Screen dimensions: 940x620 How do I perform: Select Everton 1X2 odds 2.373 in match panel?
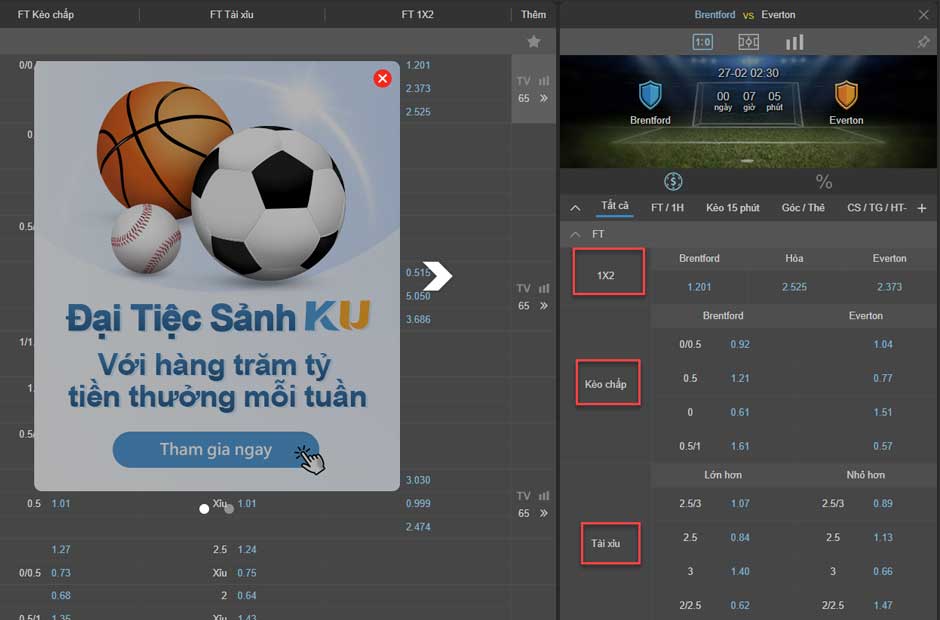[x=889, y=287]
